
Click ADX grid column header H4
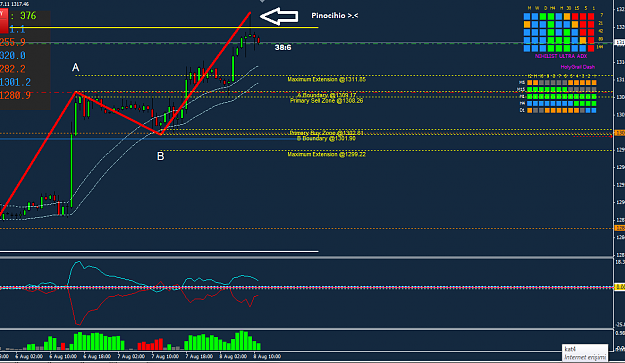552,8
